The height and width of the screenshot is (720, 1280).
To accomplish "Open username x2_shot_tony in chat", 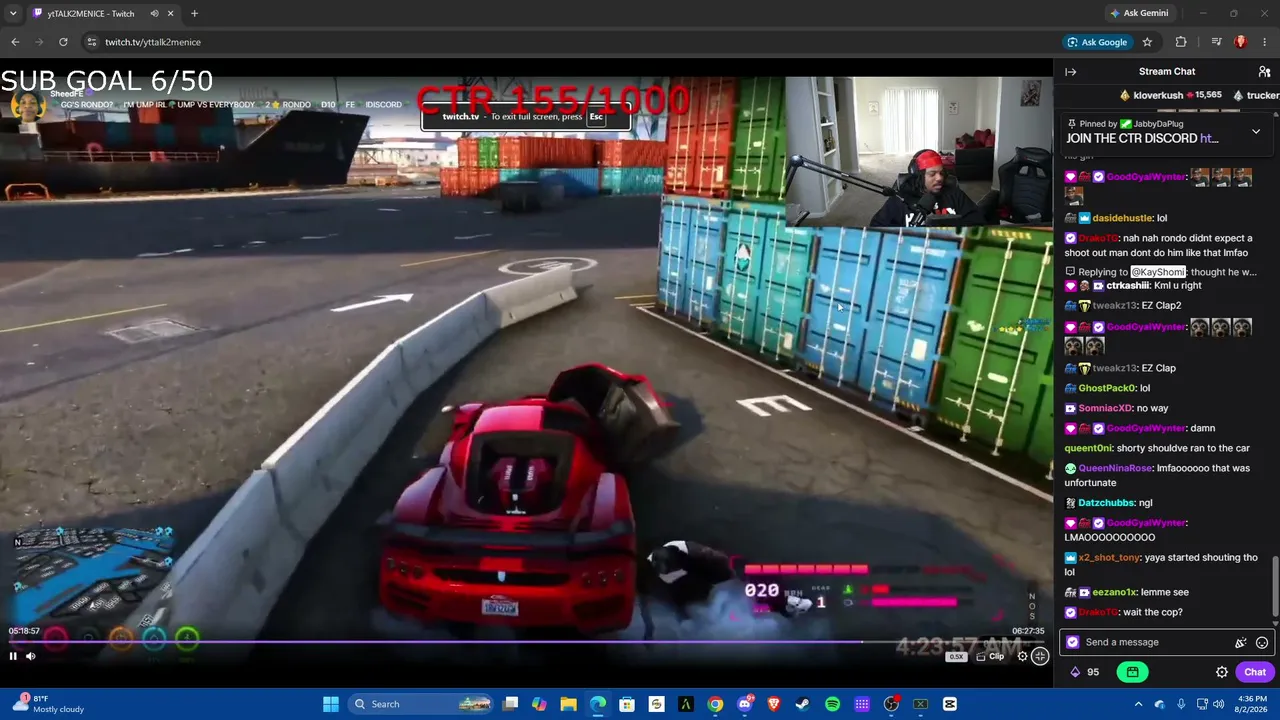I will (x=1110, y=558).
